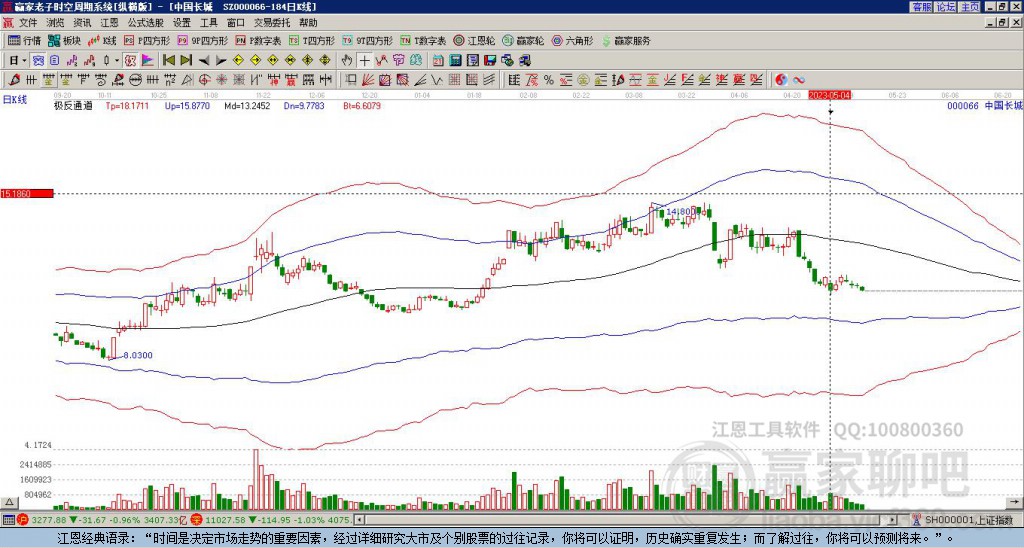Click the red compass target icon
The image size is (1024, 548).
[x=204, y=80]
